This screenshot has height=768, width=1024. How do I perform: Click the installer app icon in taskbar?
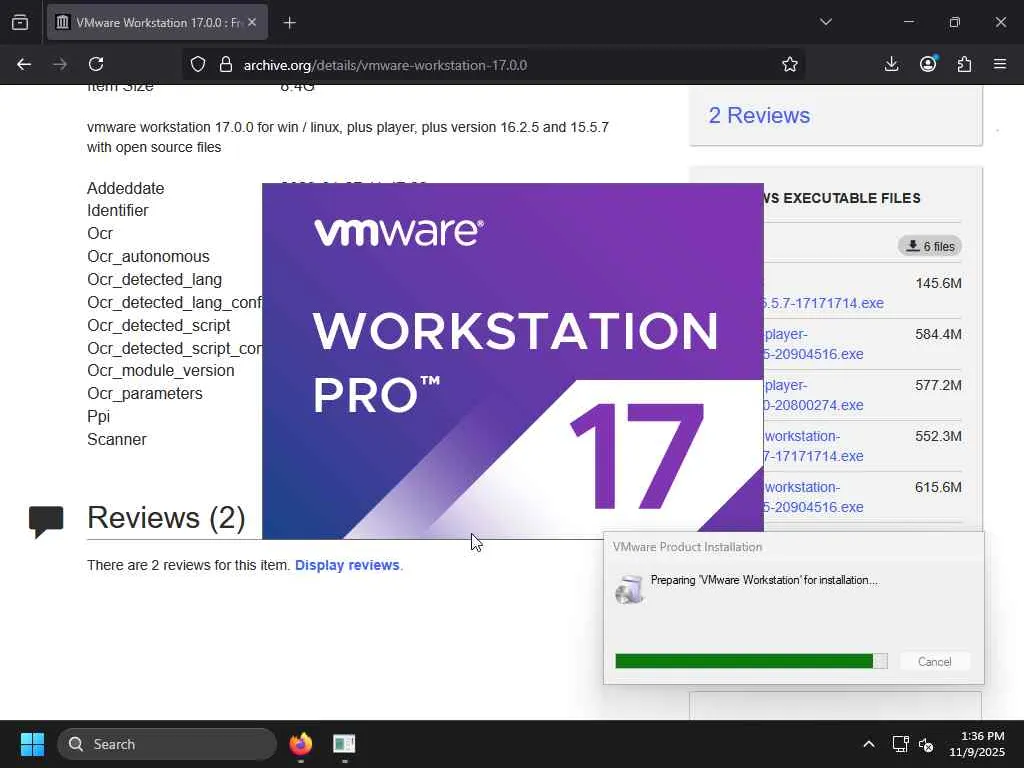344,744
